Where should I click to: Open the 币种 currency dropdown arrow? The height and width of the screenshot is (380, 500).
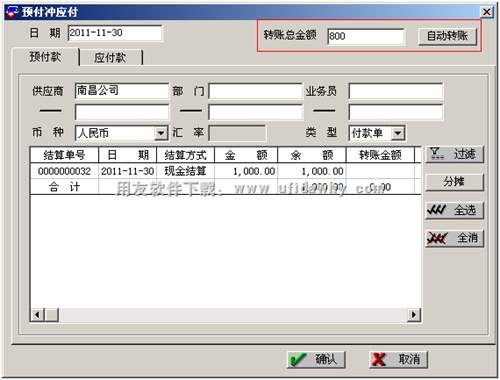click(x=161, y=133)
